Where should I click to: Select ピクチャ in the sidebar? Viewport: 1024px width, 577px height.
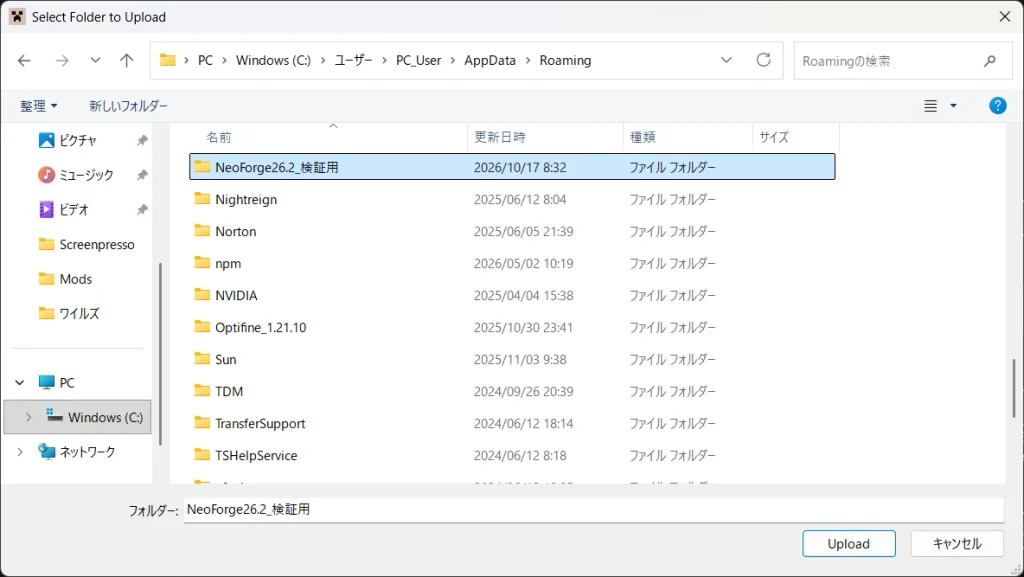pos(78,140)
